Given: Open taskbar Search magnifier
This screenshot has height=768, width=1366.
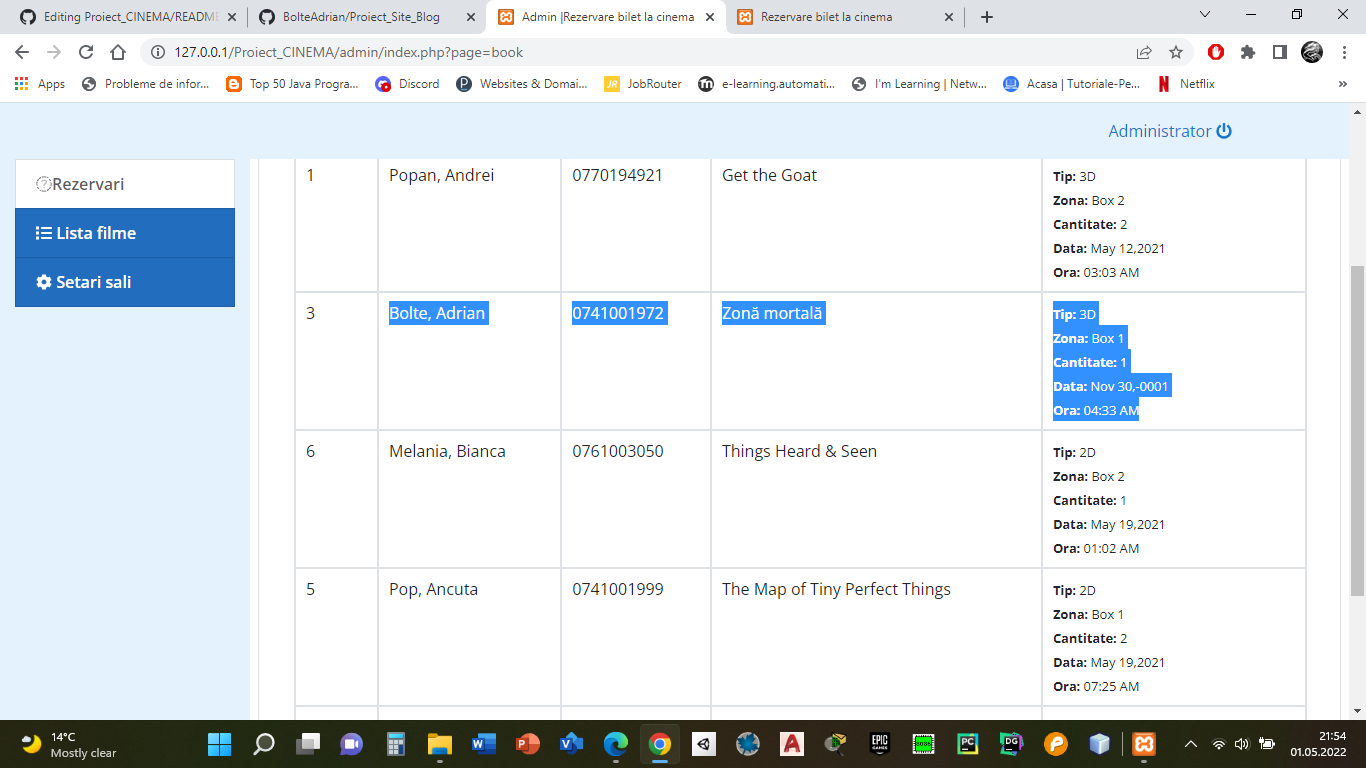Looking at the screenshot, I should [264, 744].
